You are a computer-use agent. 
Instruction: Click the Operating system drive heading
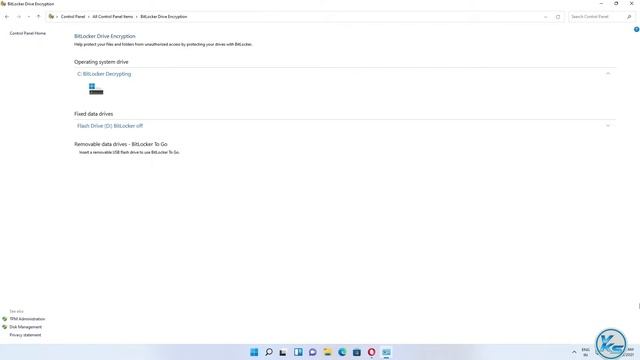[x=101, y=62]
